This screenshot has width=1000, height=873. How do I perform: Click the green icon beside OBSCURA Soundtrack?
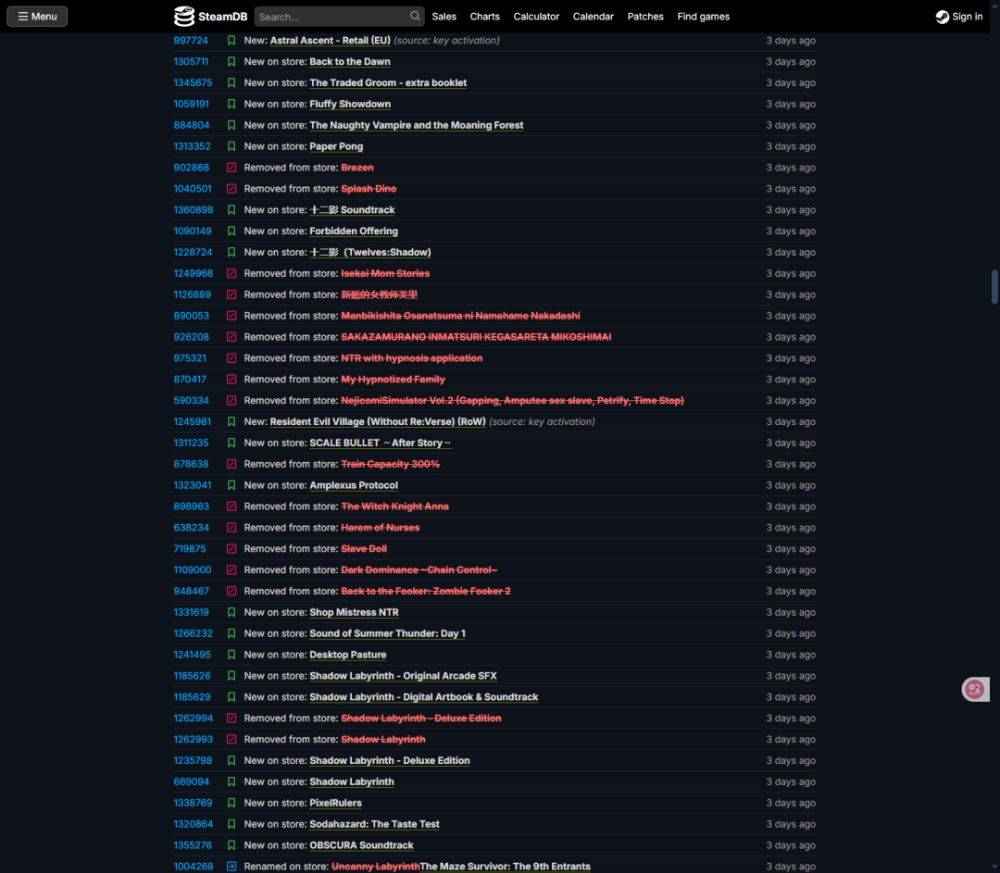(232, 845)
